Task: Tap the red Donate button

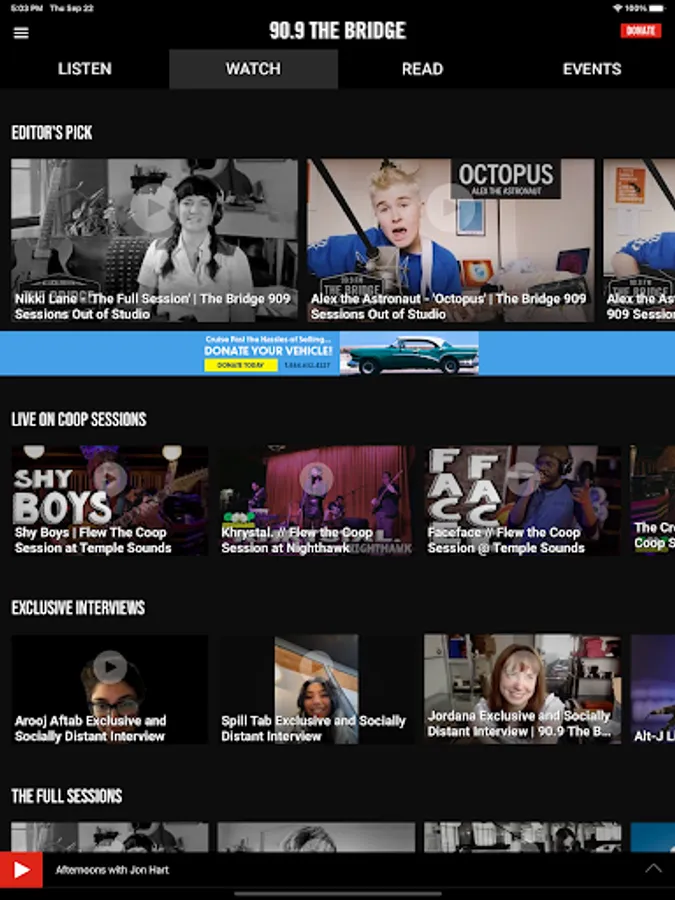Action: coord(641,30)
